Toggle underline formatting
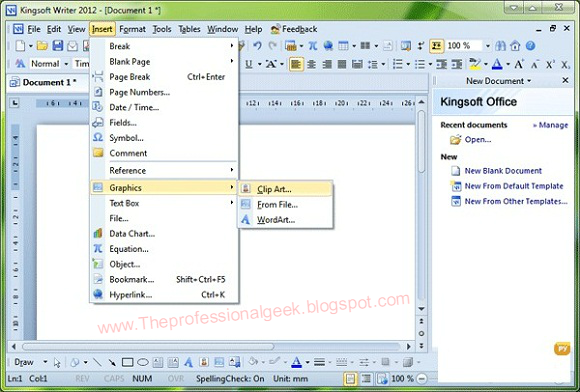 pos(249,64)
